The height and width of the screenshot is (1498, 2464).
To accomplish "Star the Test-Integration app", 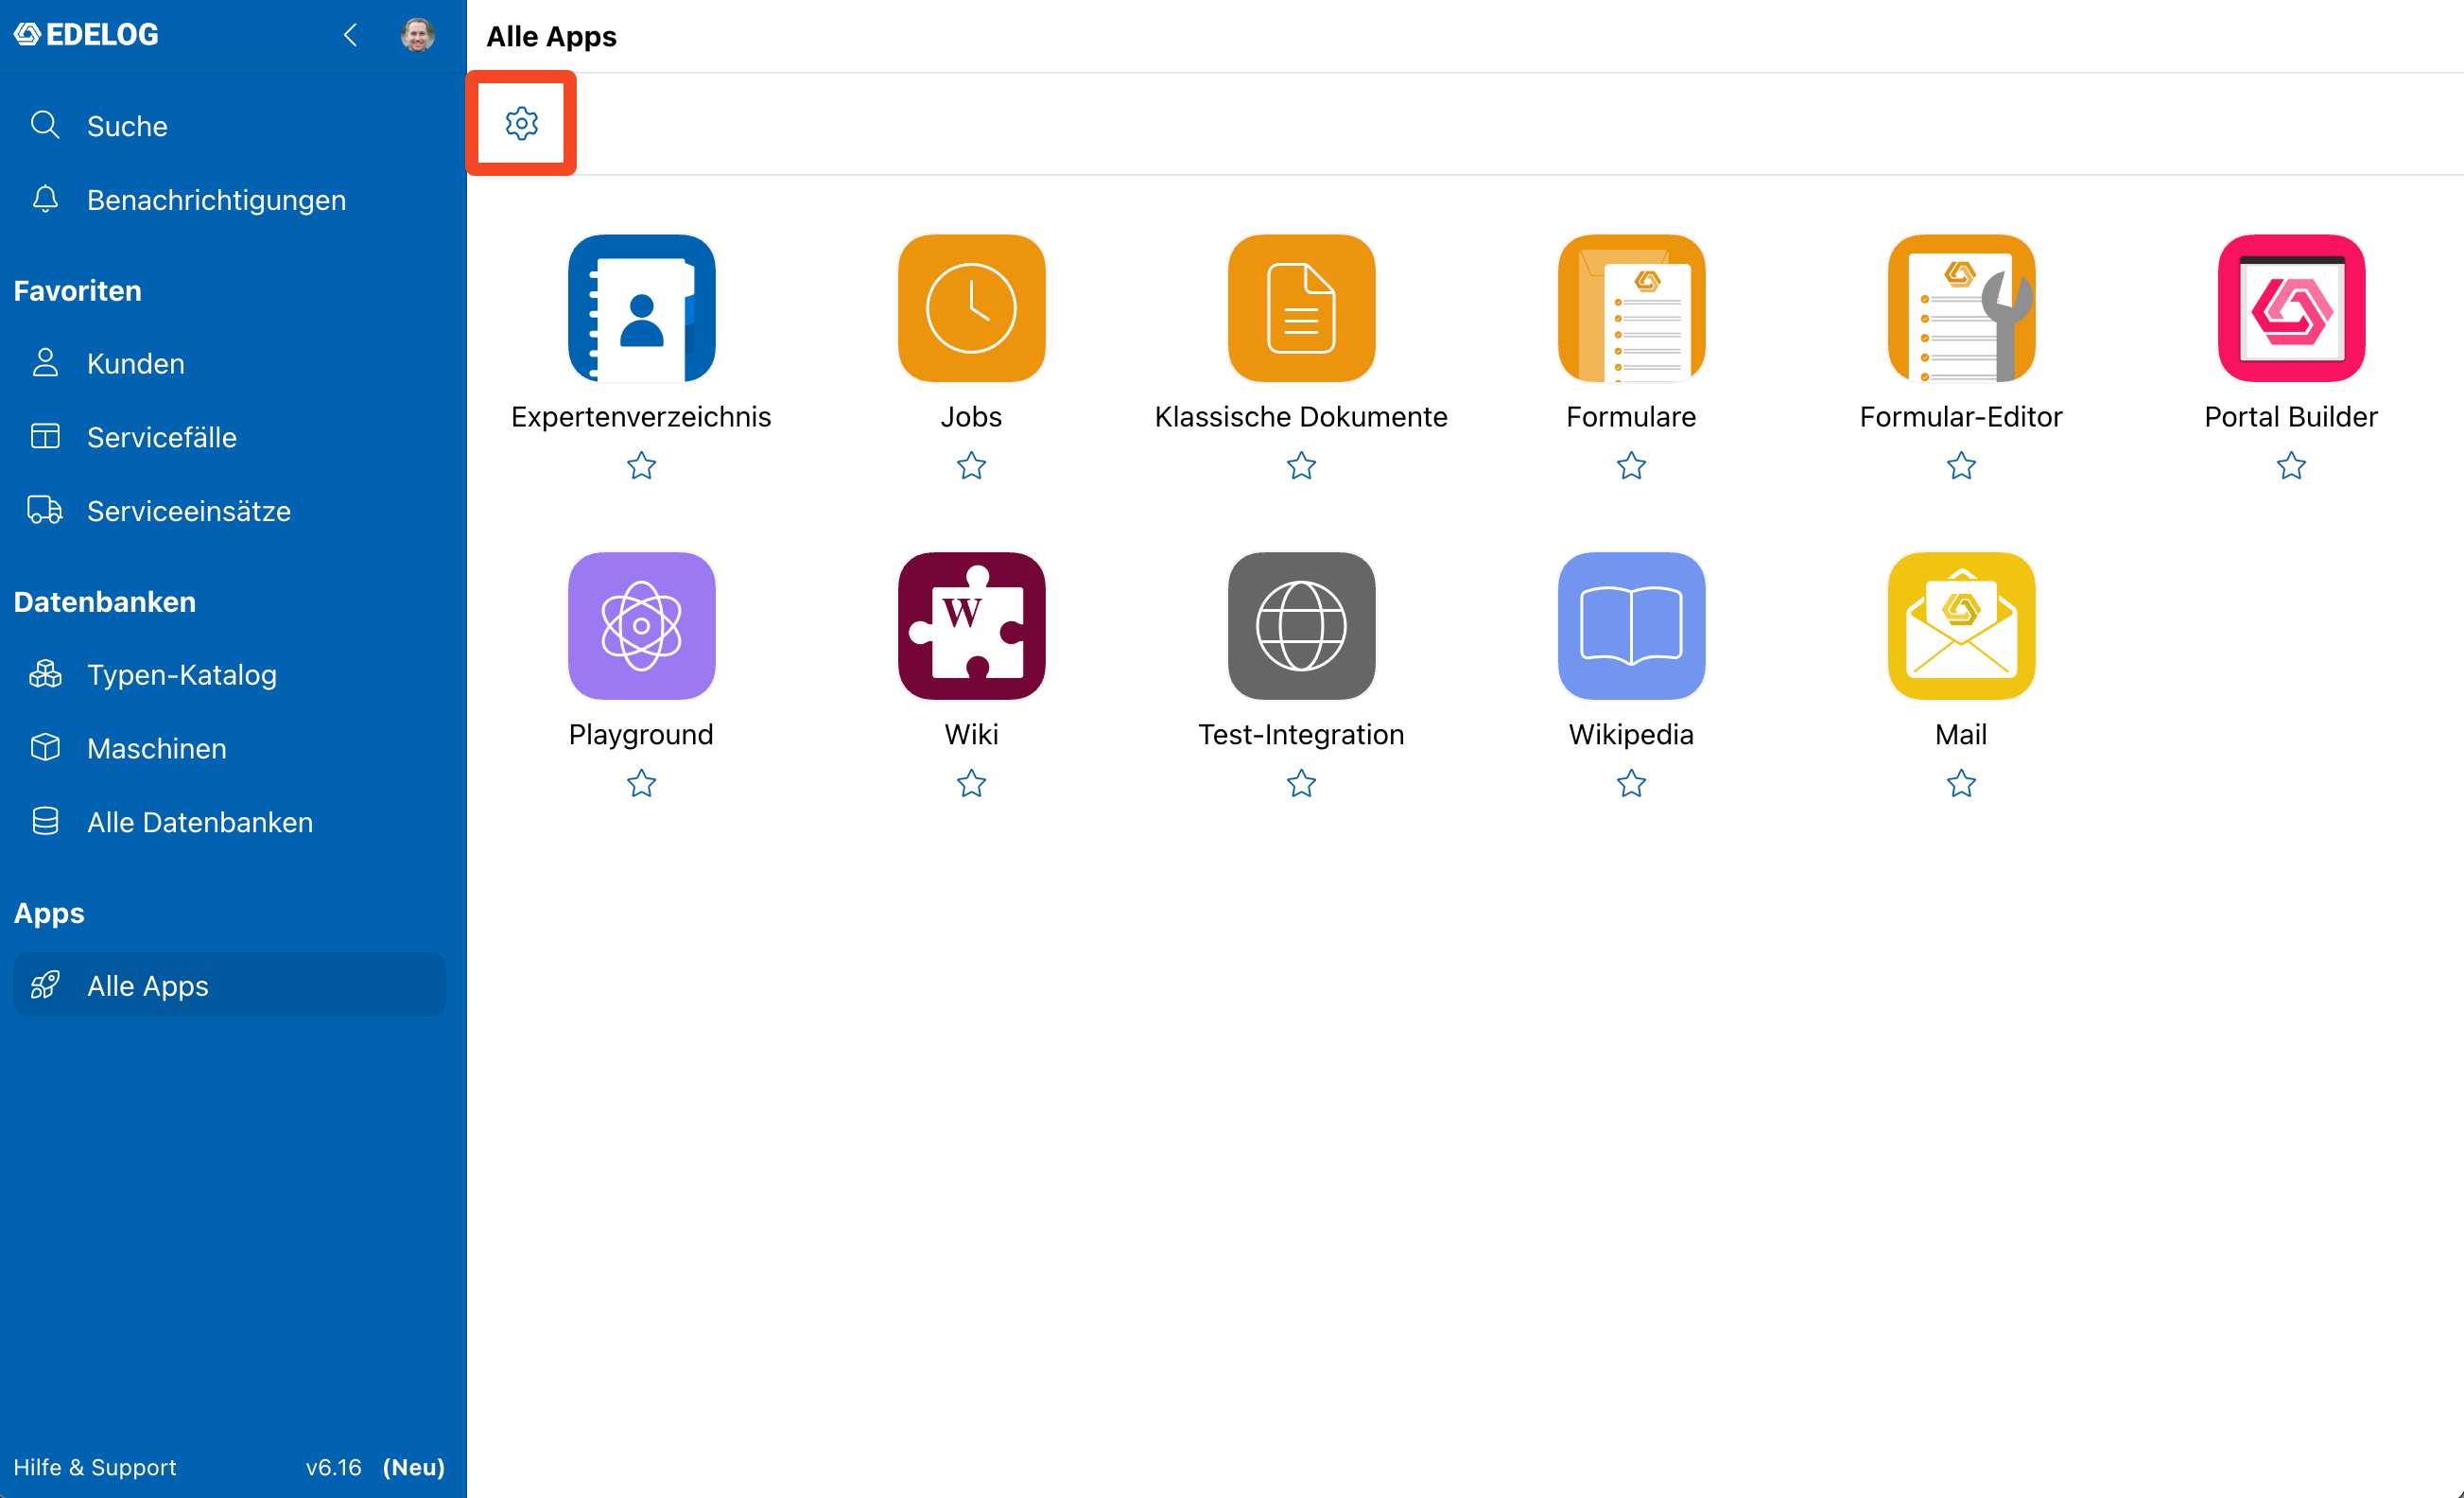I will (1301, 784).
